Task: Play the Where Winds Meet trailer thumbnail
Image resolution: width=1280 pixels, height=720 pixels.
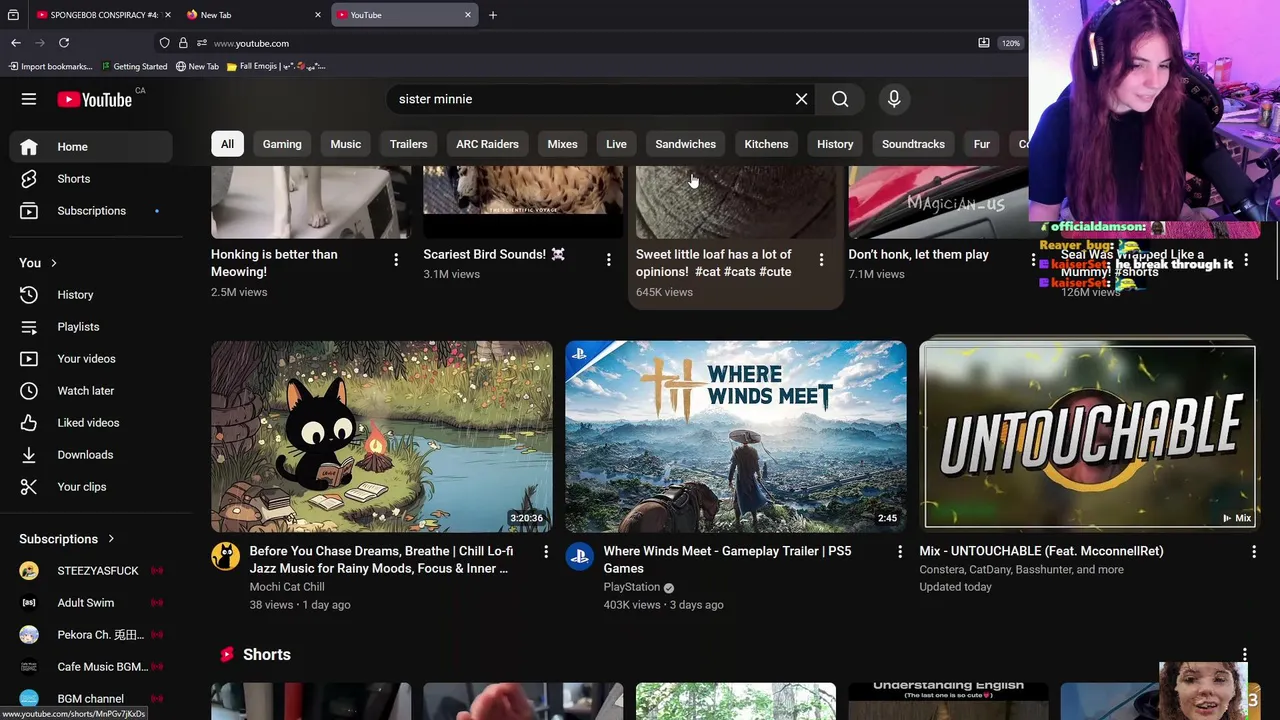Action: point(735,437)
